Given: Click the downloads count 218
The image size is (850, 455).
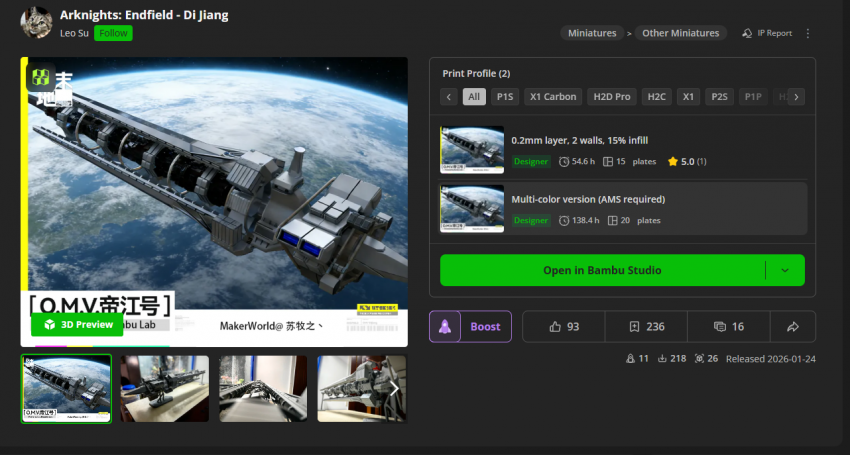Looking at the screenshot, I should tap(672, 358).
